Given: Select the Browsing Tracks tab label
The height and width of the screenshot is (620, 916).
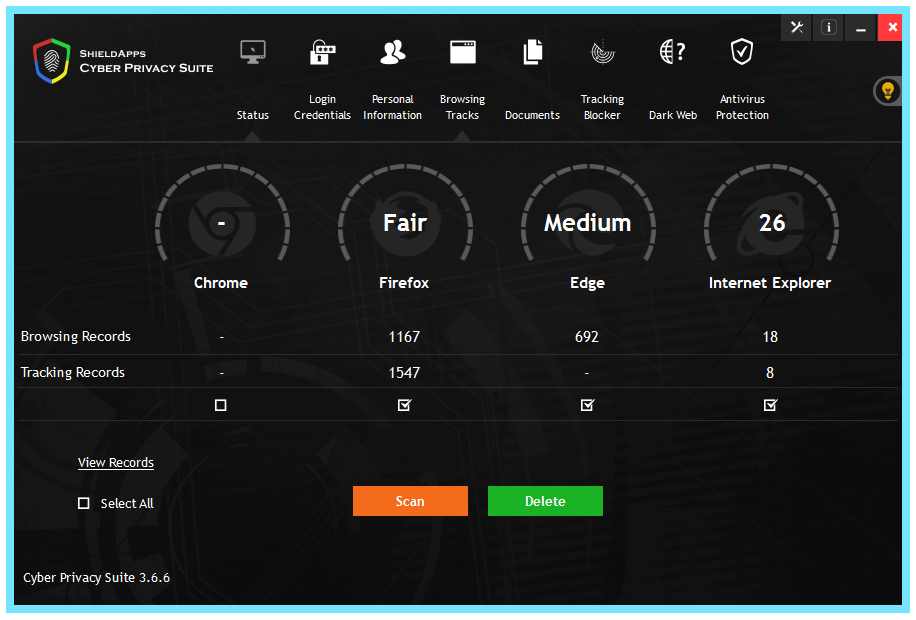Looking at the screenshot, I should click(463, 107).
